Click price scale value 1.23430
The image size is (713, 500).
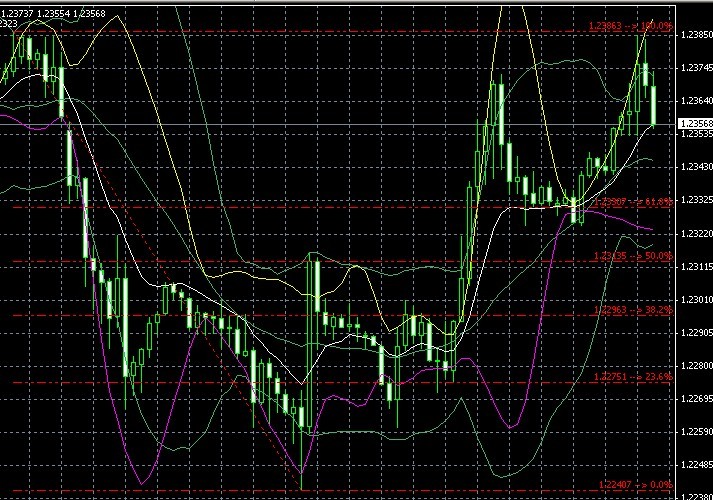697,167
